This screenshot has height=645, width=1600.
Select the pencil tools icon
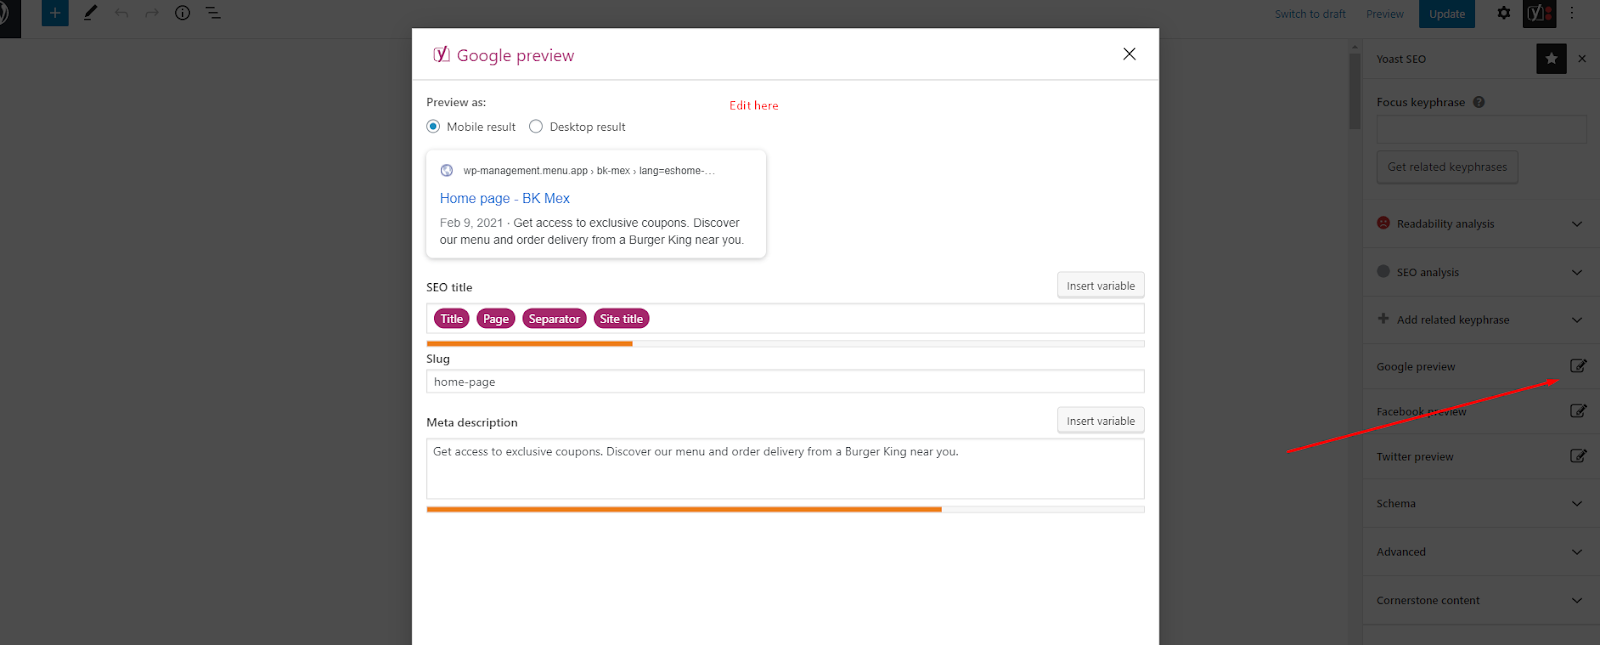[90, 13]
